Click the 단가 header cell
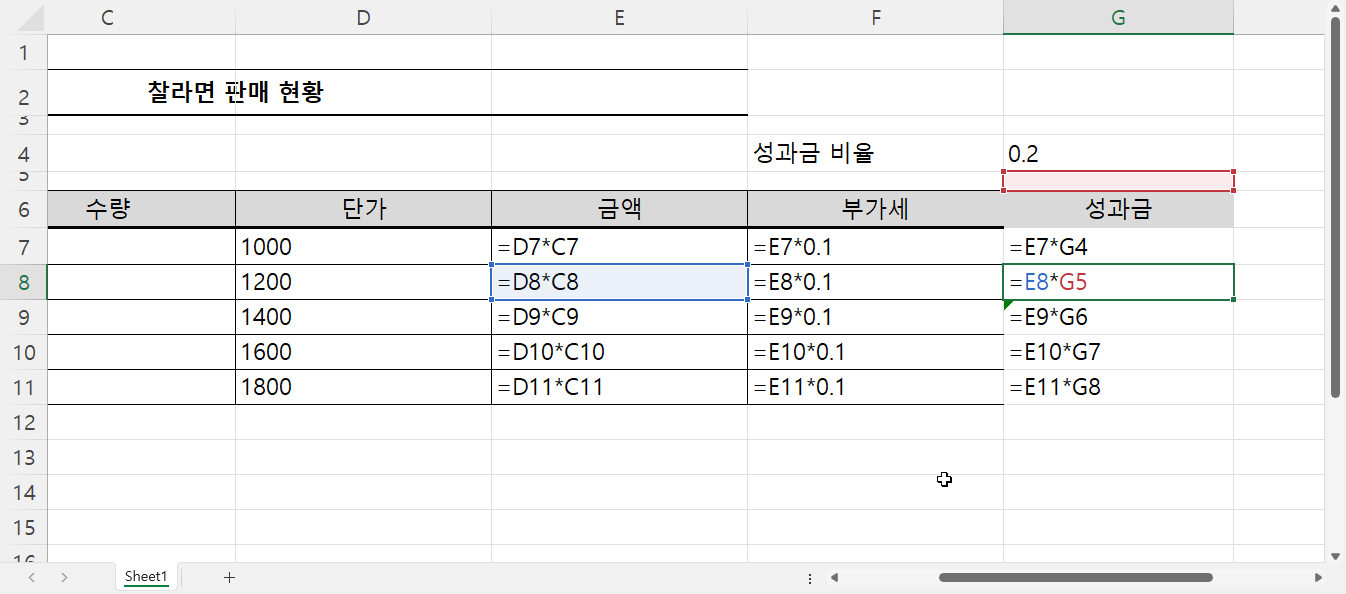Viewport: 1346px width, 594px height. coord(363,209)
